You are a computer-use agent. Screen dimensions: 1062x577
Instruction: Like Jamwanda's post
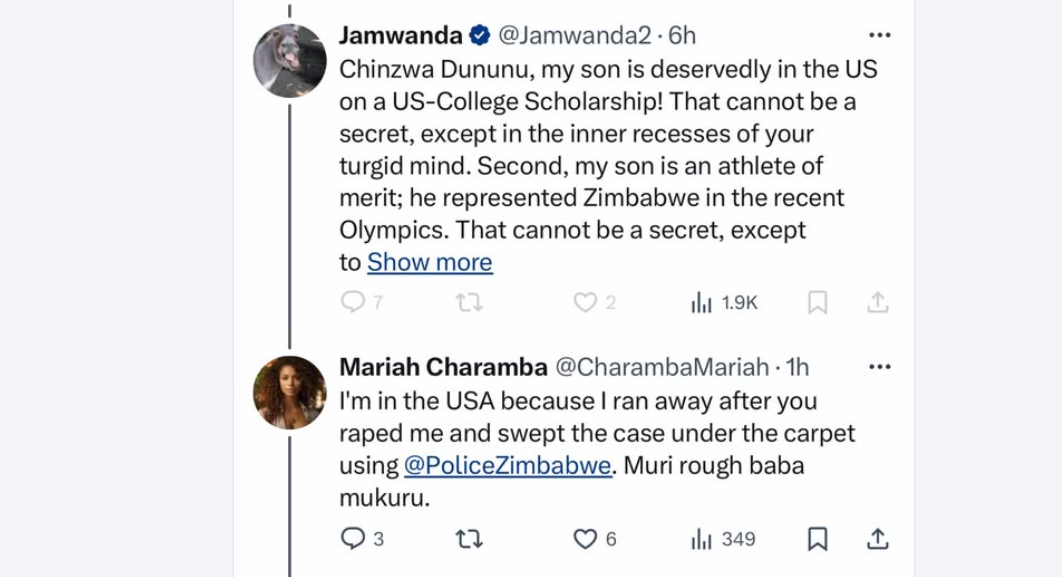click(x=584, y=302)
